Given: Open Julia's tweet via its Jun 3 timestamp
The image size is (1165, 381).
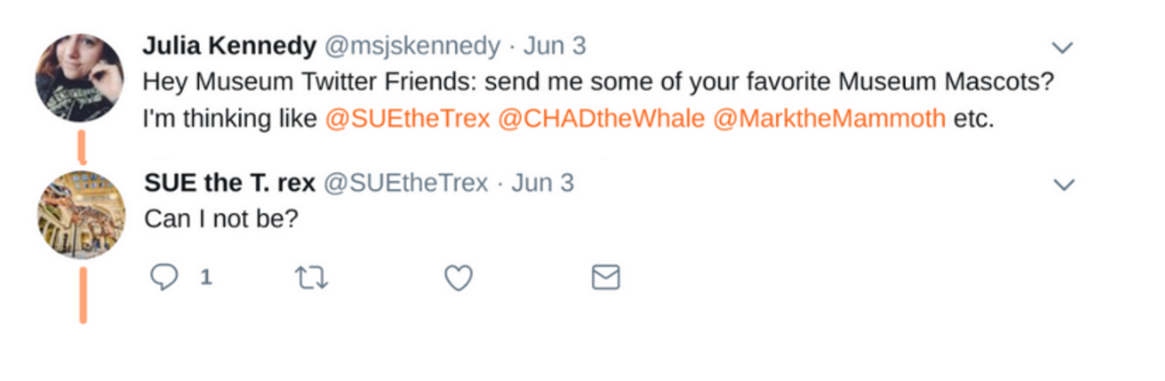Looking at the screenshot, I should (x=555, y=47).
